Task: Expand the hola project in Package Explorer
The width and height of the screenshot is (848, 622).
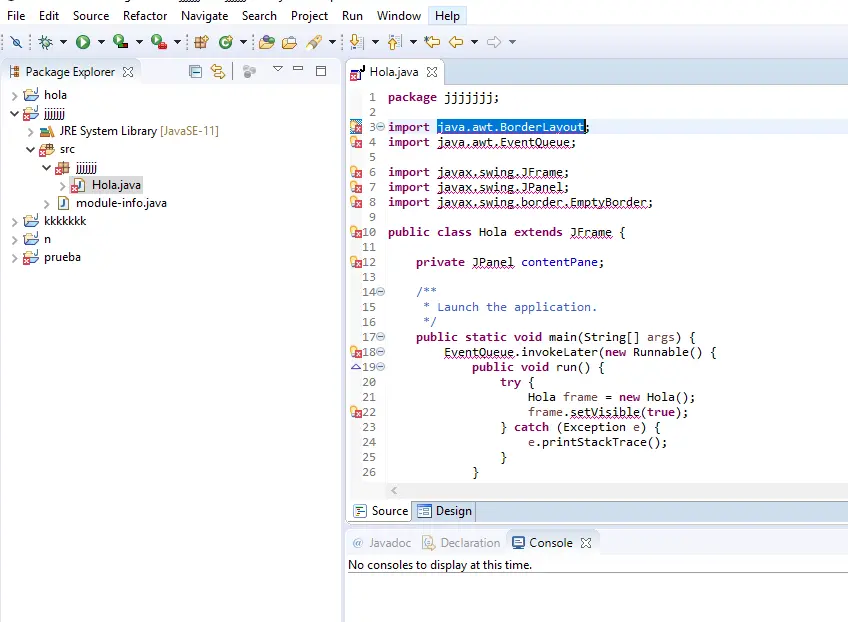Action: (x=14, y=95)
